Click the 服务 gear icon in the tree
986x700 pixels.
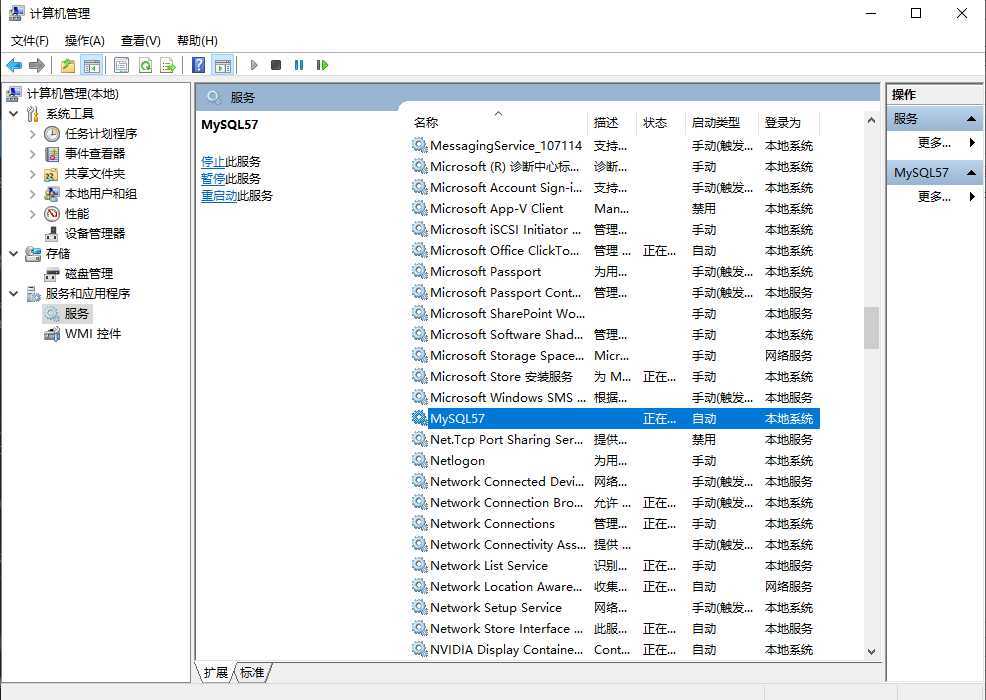pyautogui.click(x=52, y=314)
